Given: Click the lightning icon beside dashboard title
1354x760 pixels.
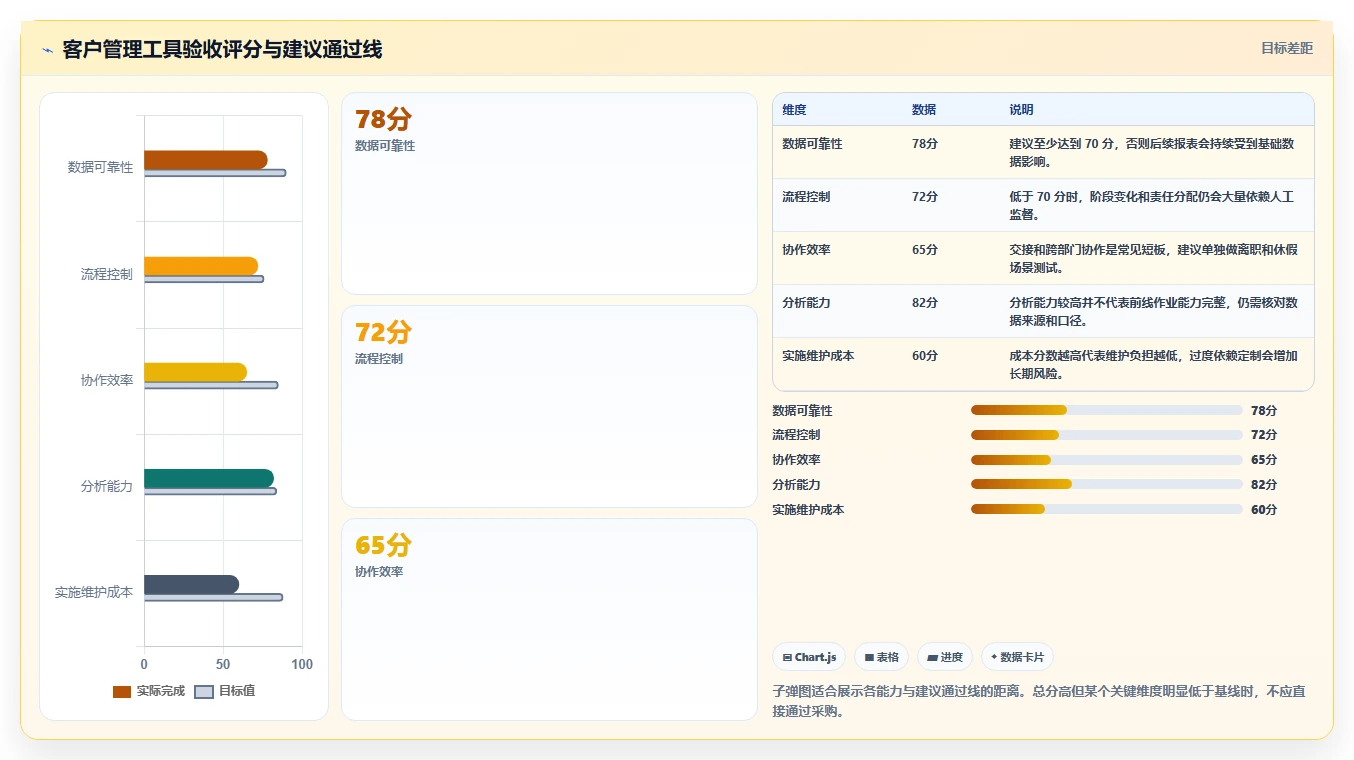Looking at the screenshot, I should [47, 50].
